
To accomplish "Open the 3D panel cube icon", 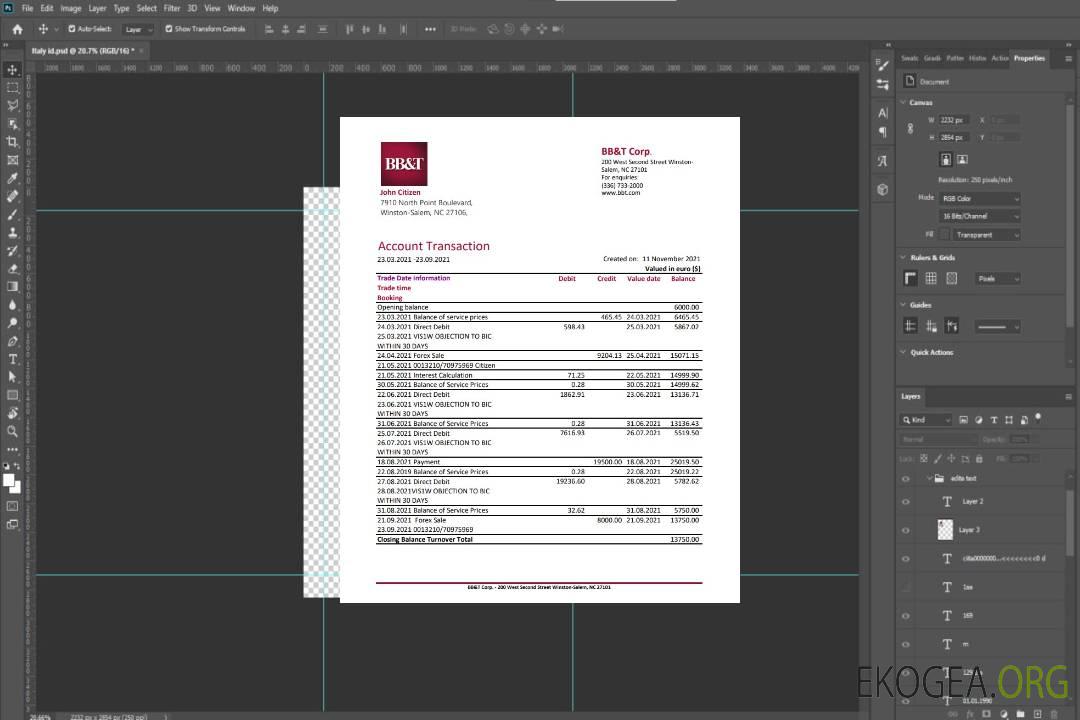I will 882,189.
